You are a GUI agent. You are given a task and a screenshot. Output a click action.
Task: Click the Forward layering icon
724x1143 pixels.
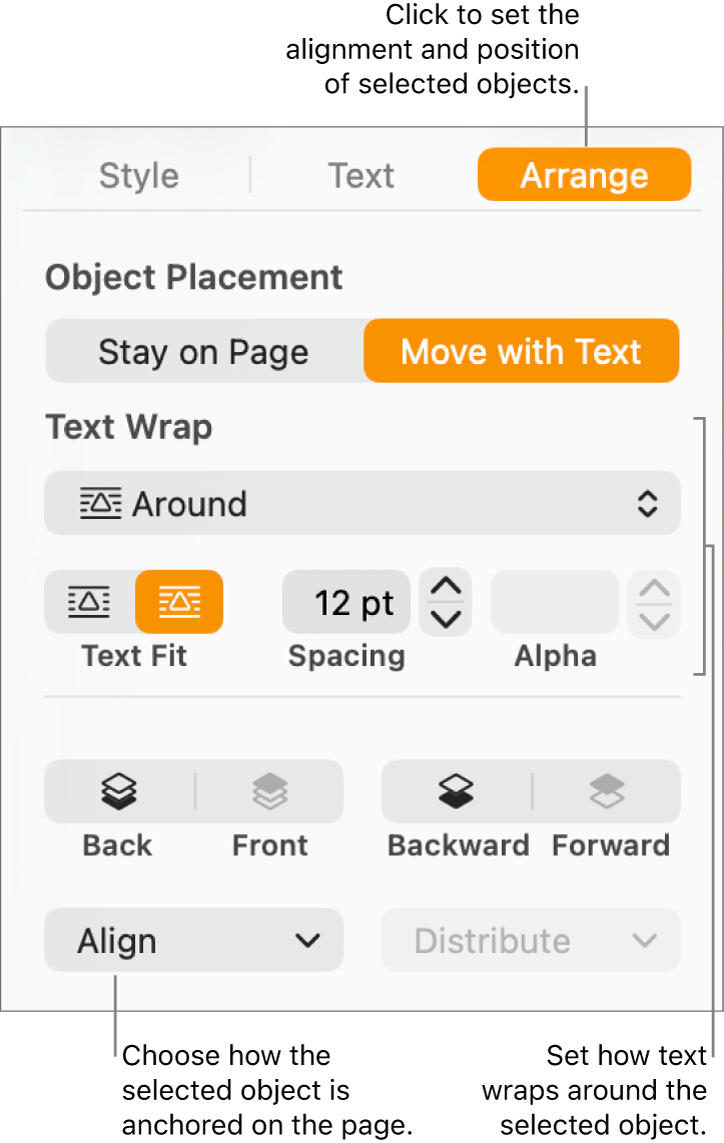[610, 791]
